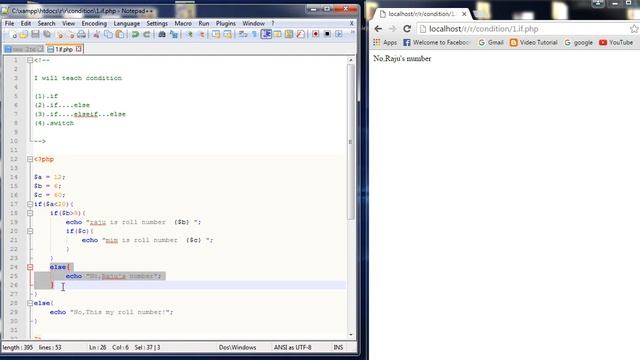Image resolution: width=640 pixels, height=360 pixels.
Task: Open the google bookmark
Action: 578,42
